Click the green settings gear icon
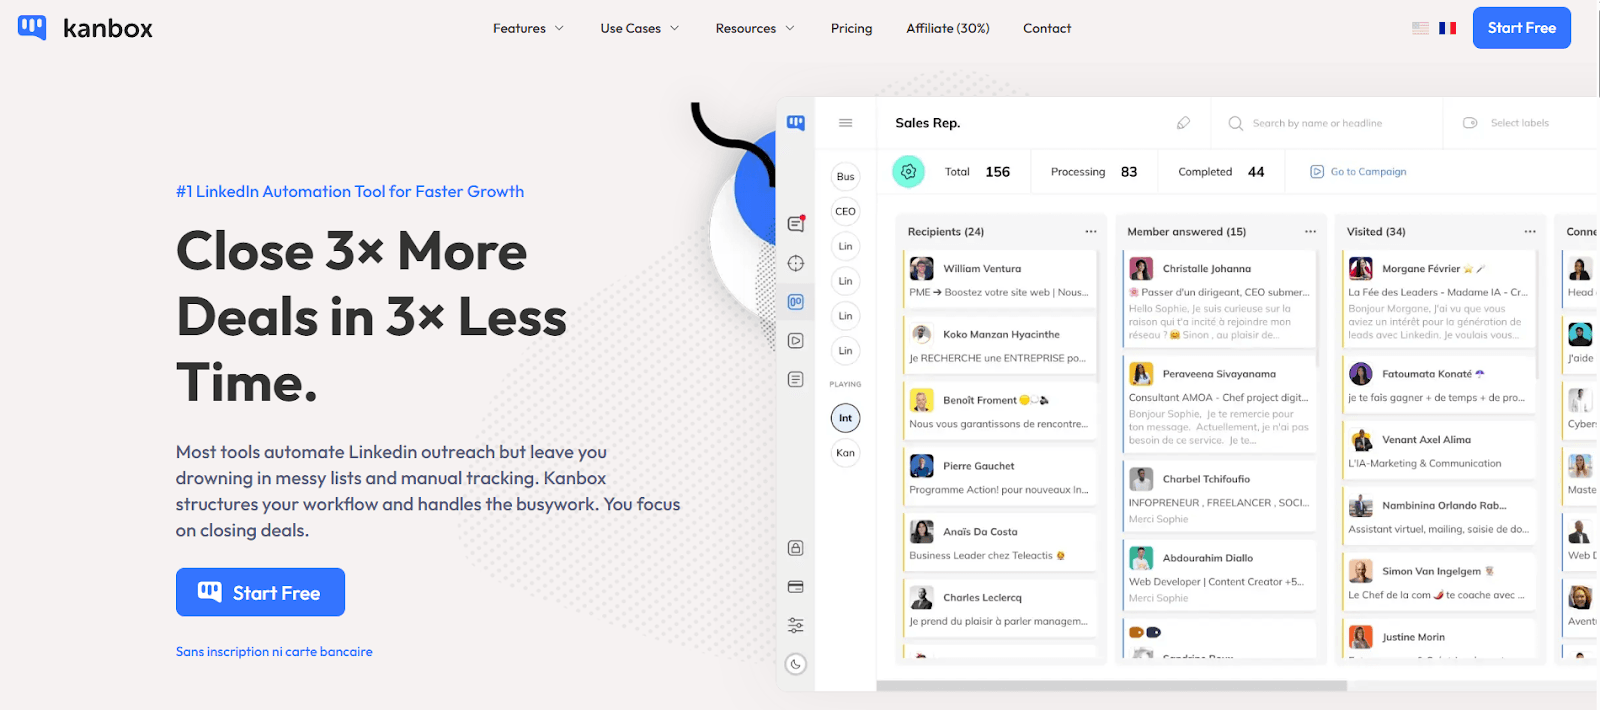This screenshot has width=1600, height=710. 908,172
